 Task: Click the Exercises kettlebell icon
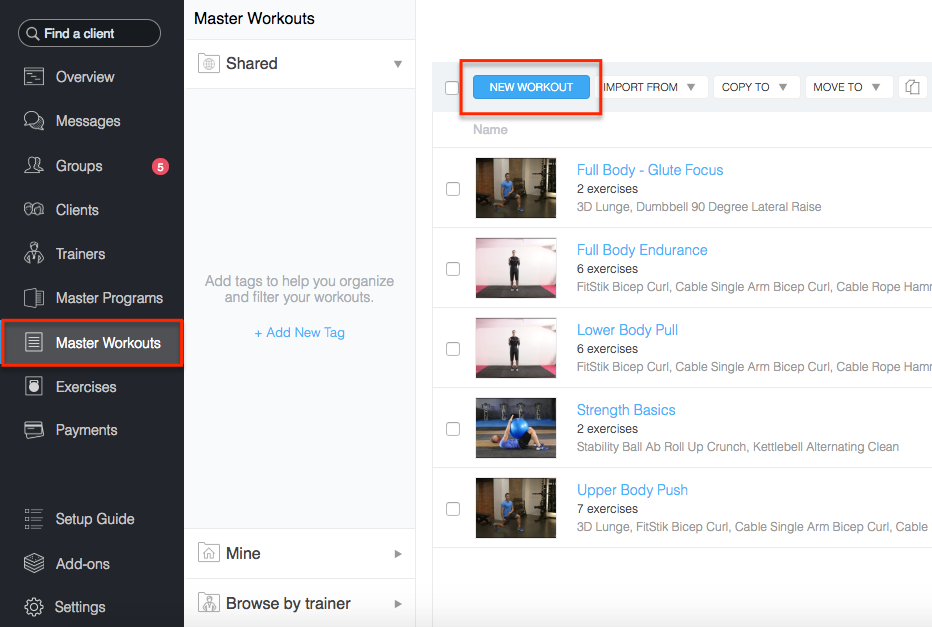pyautogui.click(x=34, y=386)
